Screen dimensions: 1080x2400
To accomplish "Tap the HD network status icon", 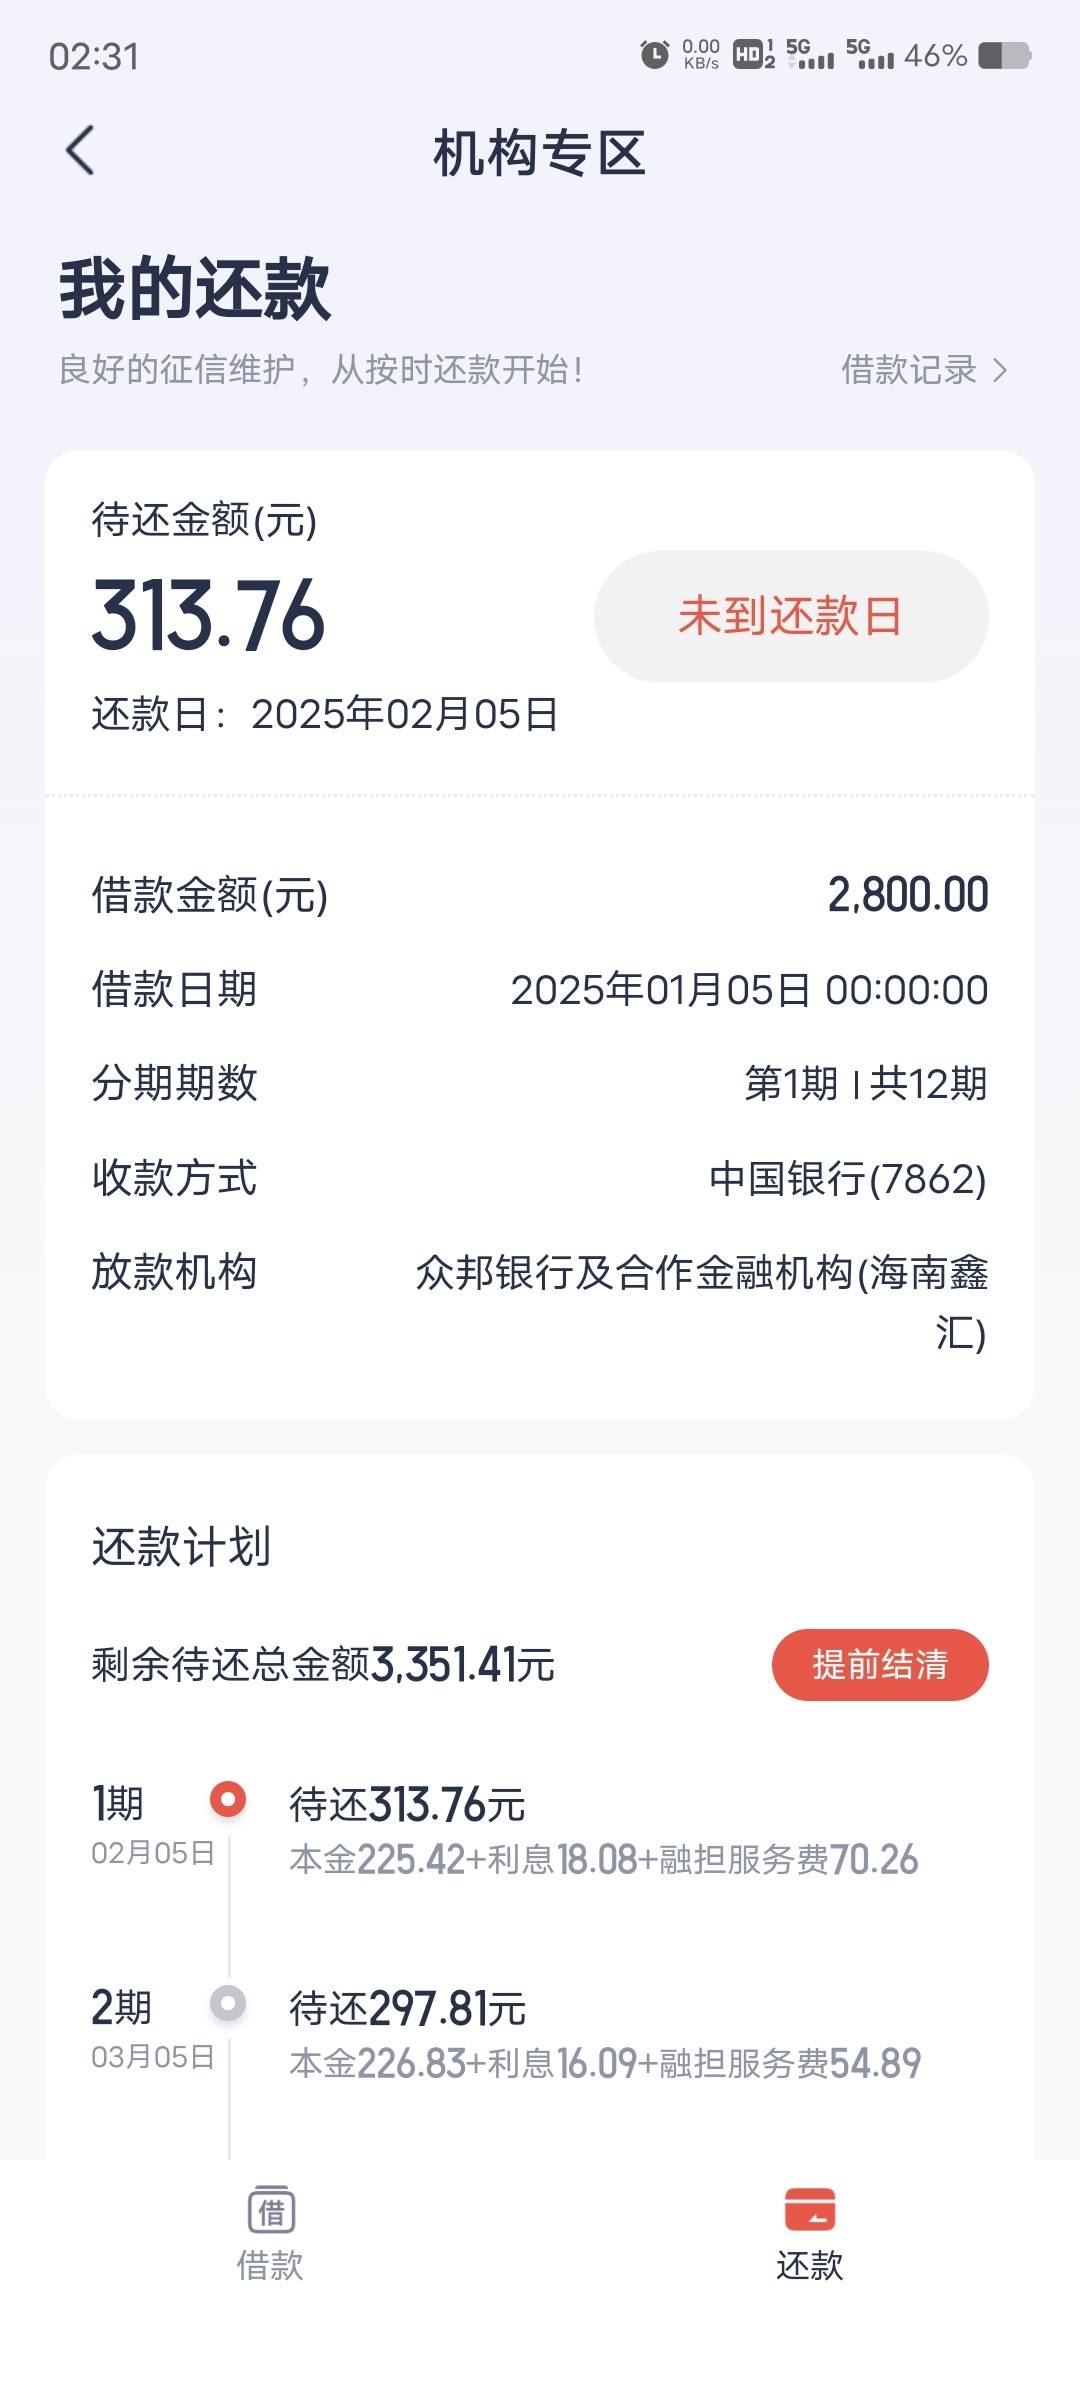I will [754, 55].
